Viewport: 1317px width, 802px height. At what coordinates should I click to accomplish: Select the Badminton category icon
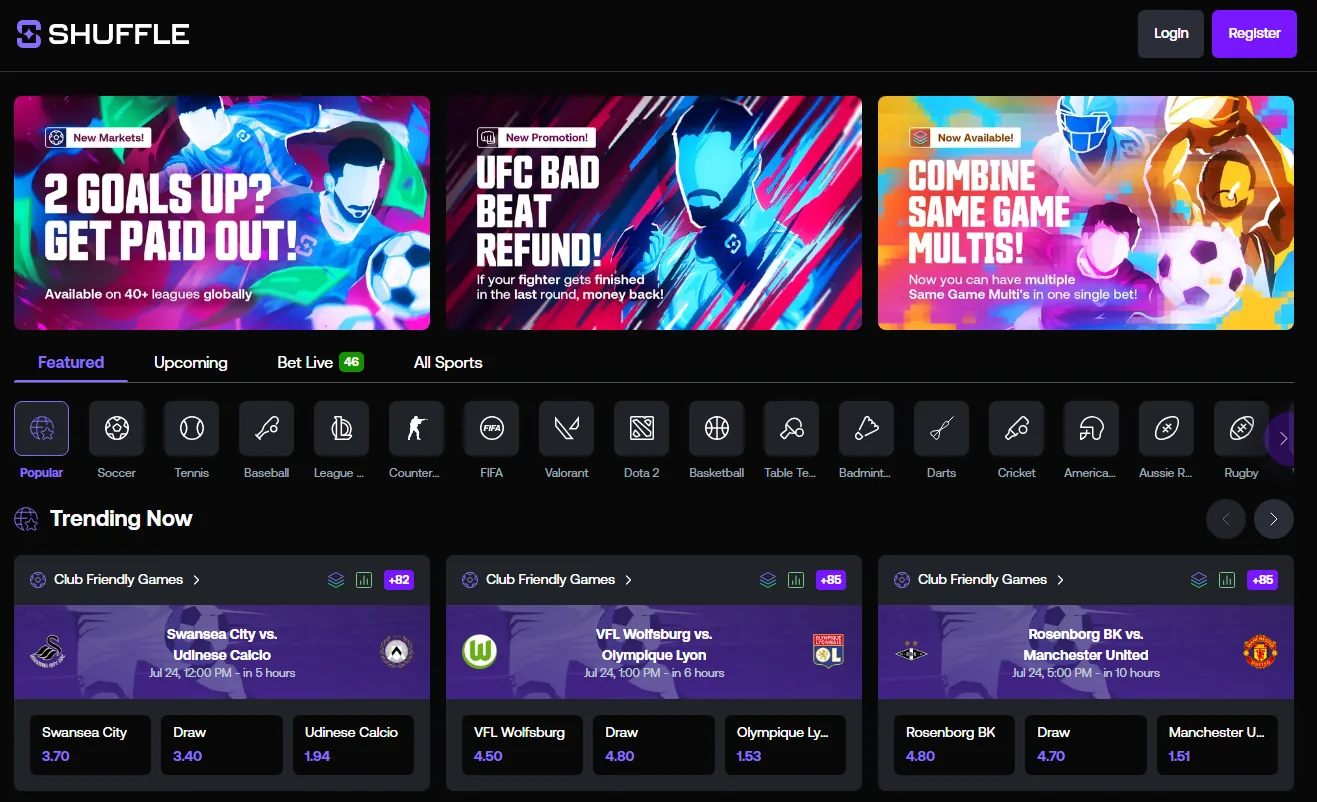coord(867,429)
